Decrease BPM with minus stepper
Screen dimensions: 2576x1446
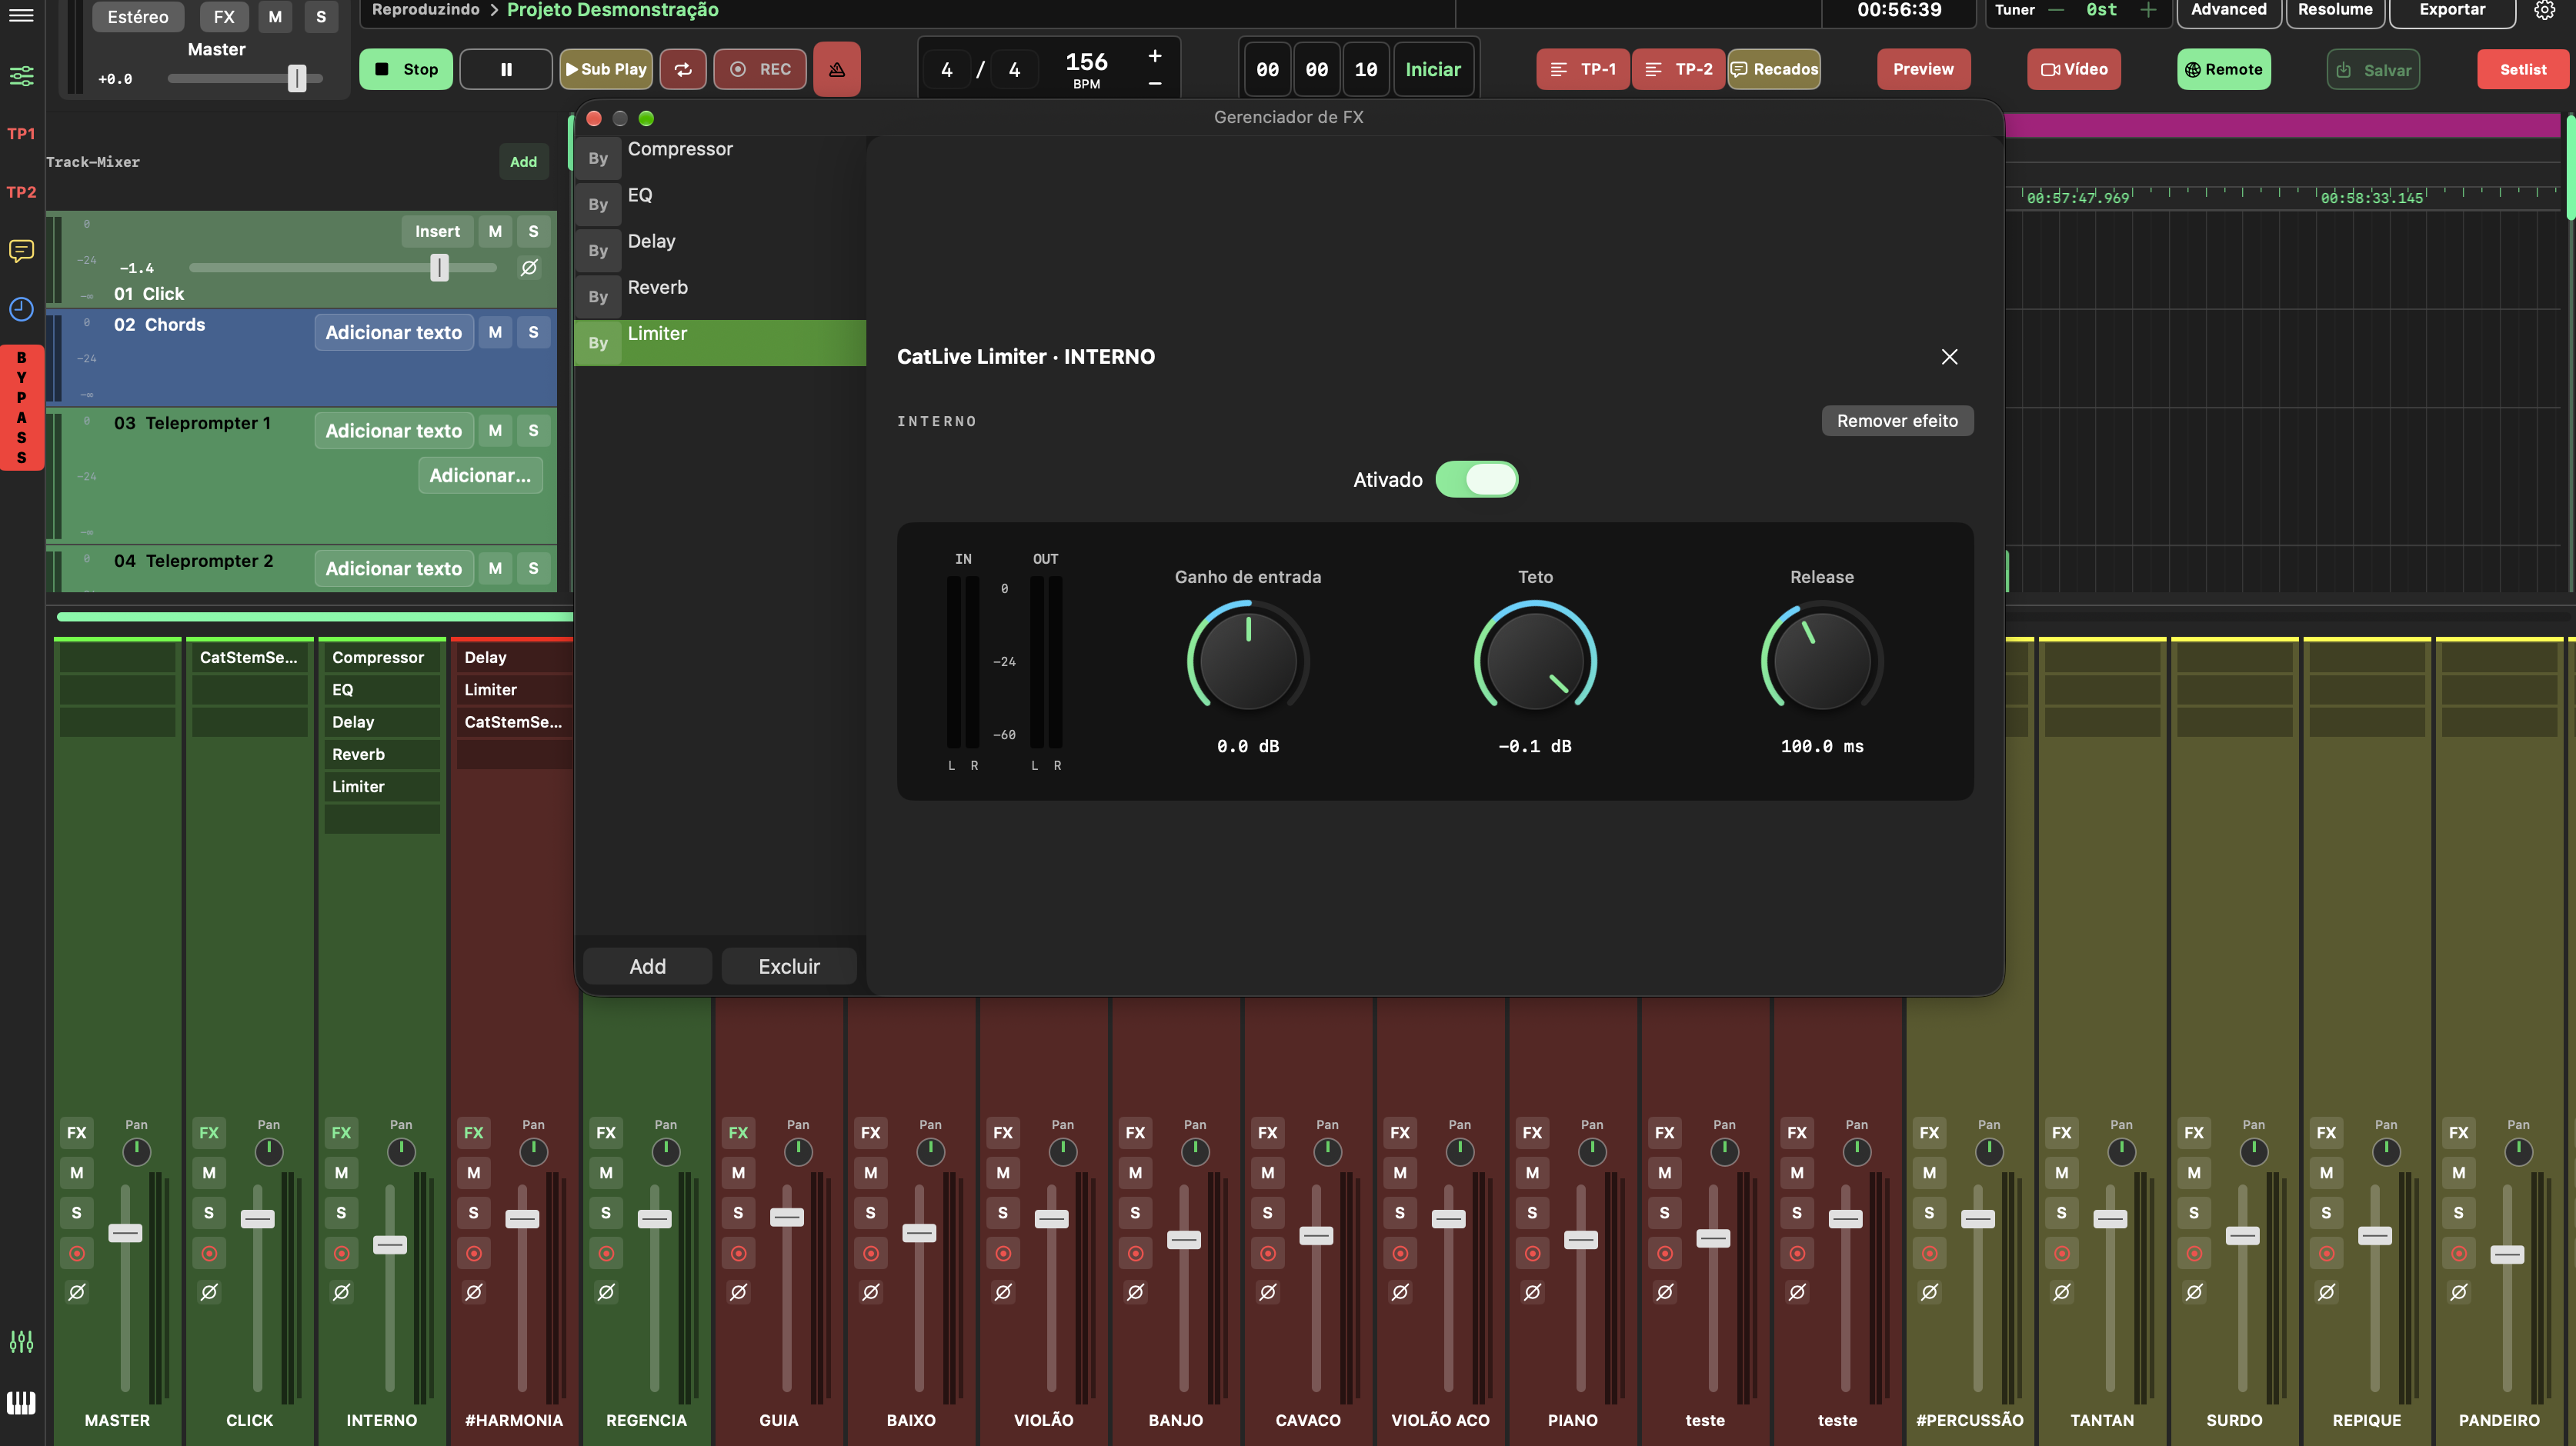[x=1155, y=84]
